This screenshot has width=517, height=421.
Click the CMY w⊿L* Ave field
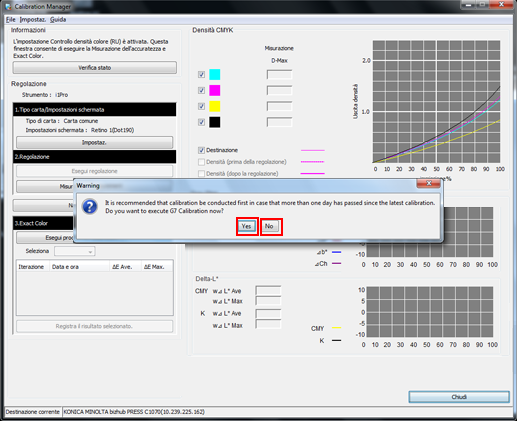pyautogui.click(x=268, y=291)
